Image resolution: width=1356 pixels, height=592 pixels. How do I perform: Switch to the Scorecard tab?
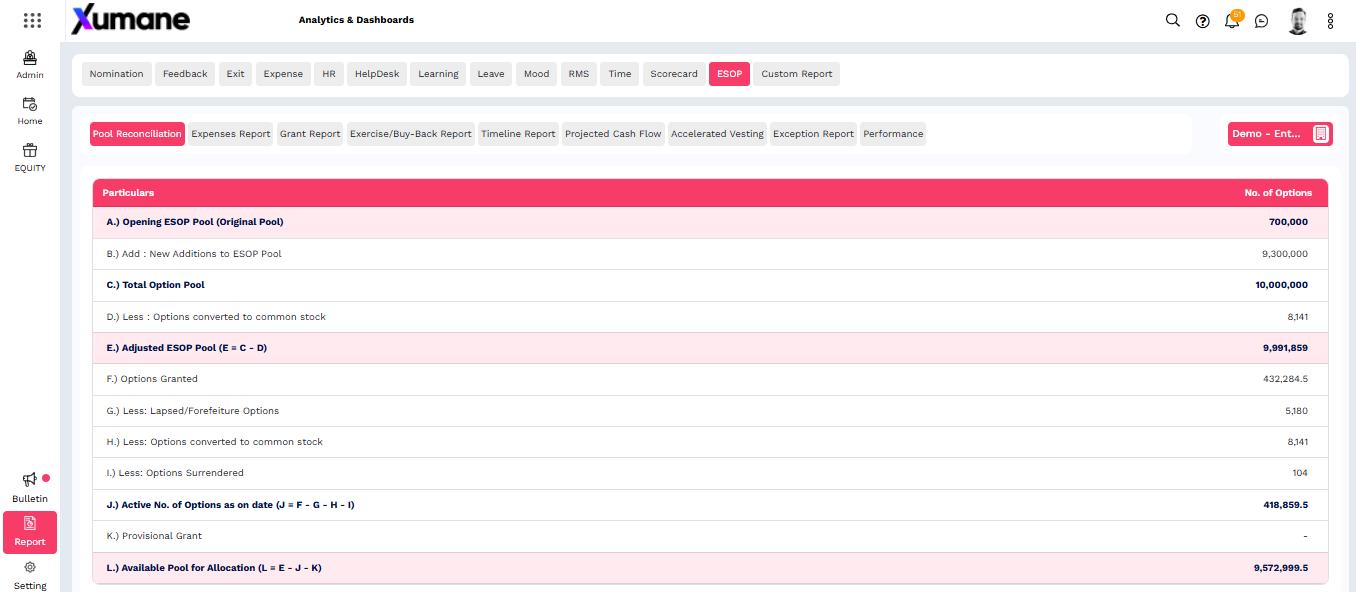pos(674,74)
